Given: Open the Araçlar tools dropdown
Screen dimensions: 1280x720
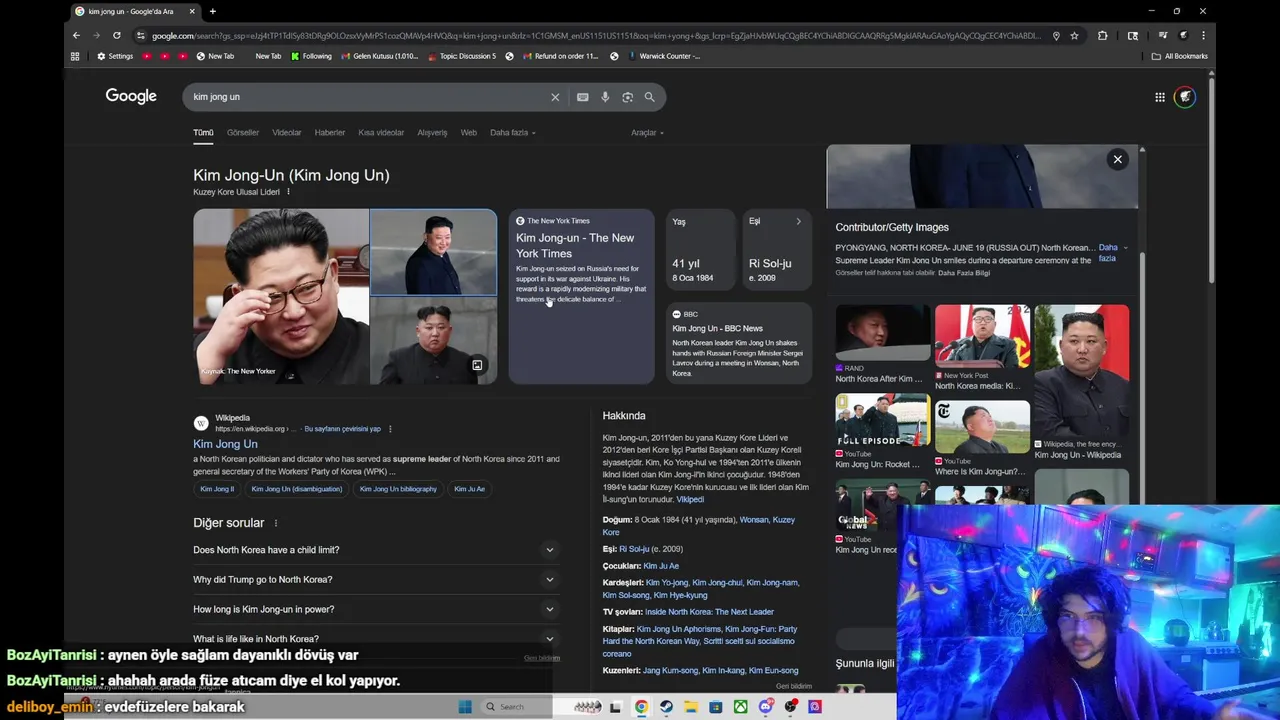Looking at the screenshot, I should coord(647,133).
